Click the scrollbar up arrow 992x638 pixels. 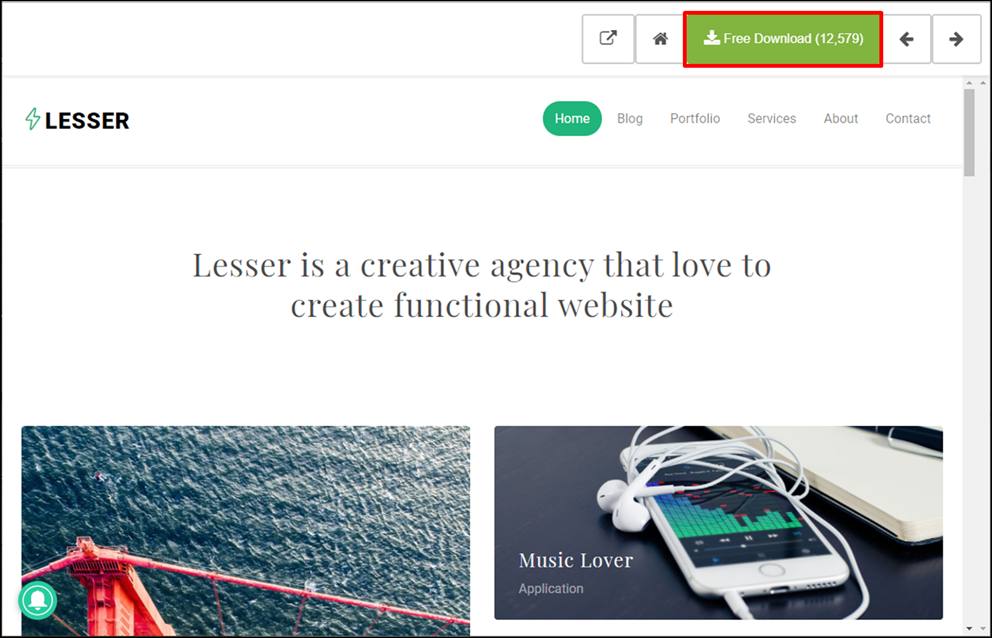click(969, 83)
